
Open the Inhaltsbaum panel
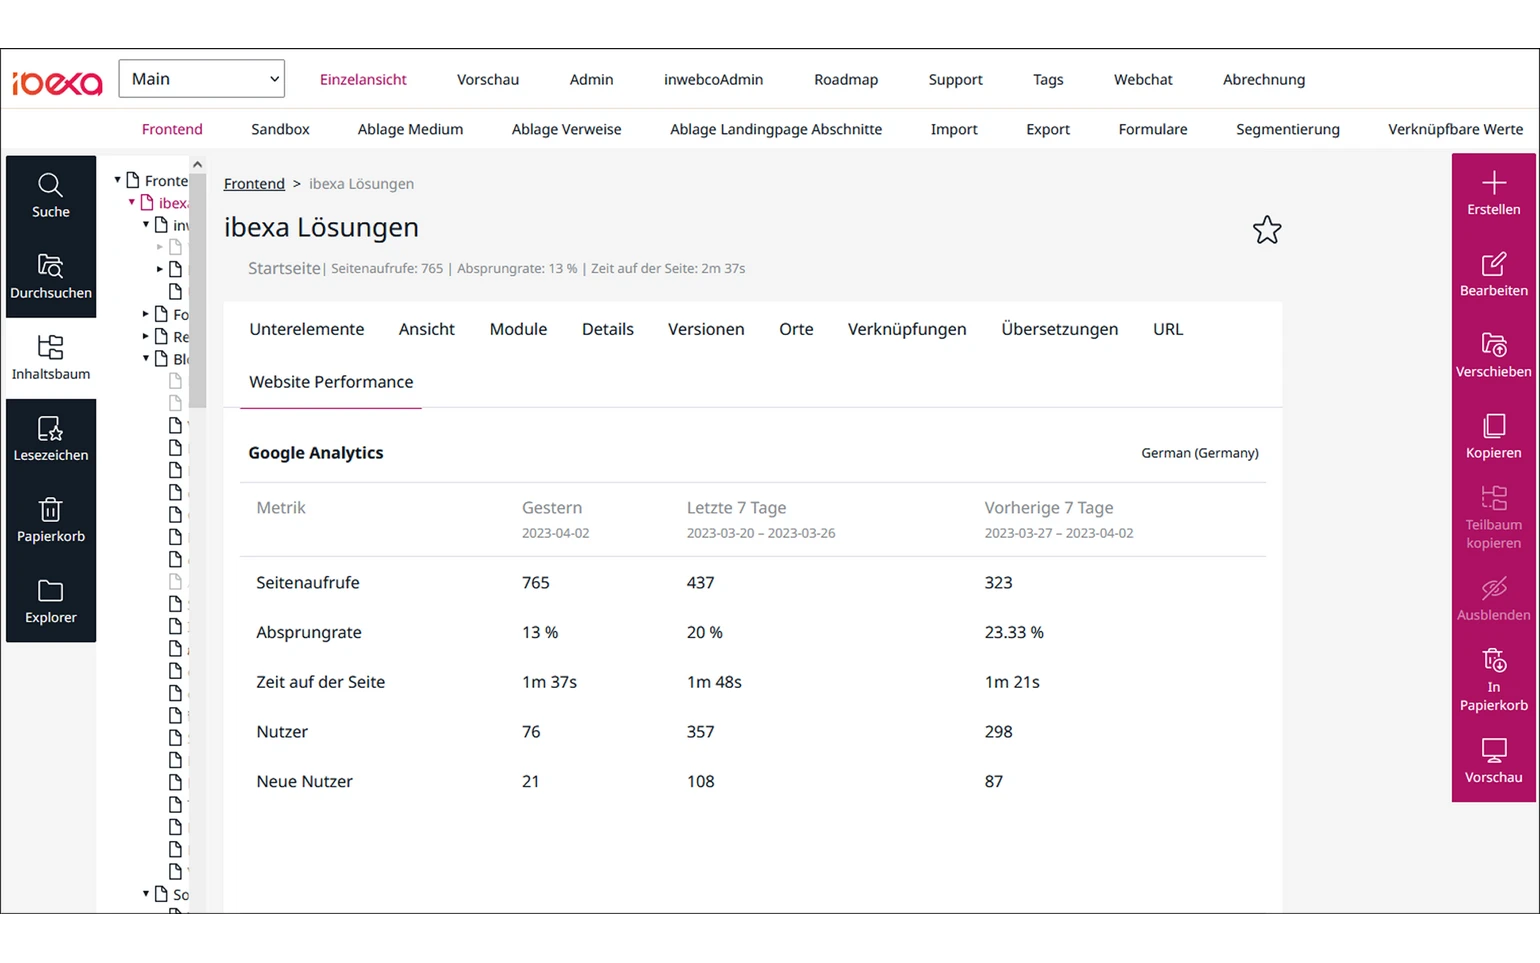[x=50, y=358]
